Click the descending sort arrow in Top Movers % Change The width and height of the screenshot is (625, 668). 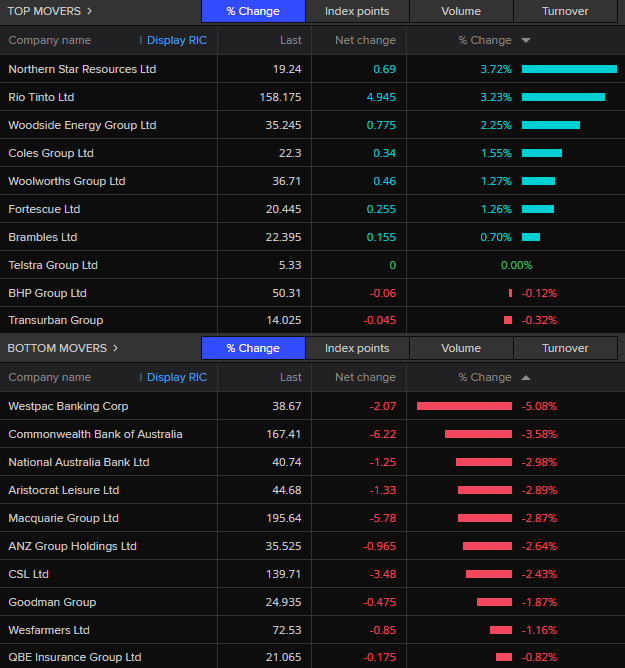(x=526, y=41)
